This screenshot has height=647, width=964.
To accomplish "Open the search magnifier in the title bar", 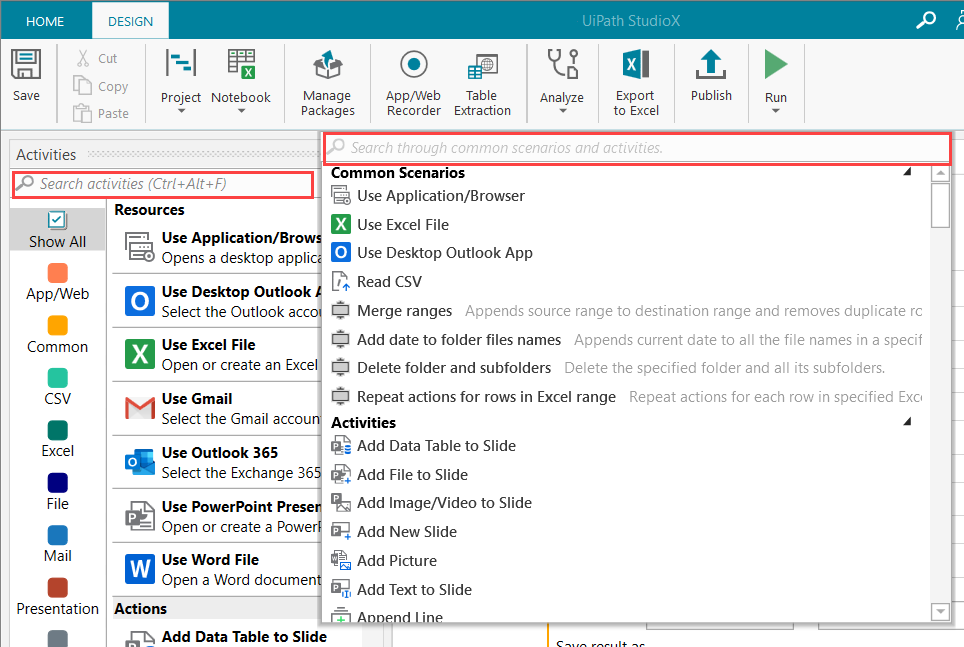I will click(x=926, y=20).
